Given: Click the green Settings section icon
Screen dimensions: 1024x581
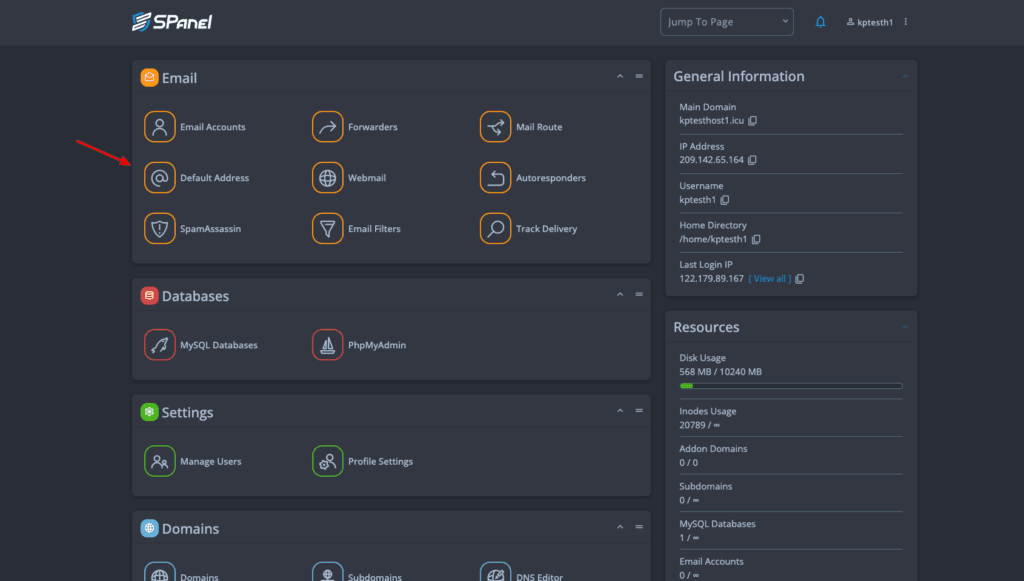Looking at the screenshot, I should tap(149, 412).
